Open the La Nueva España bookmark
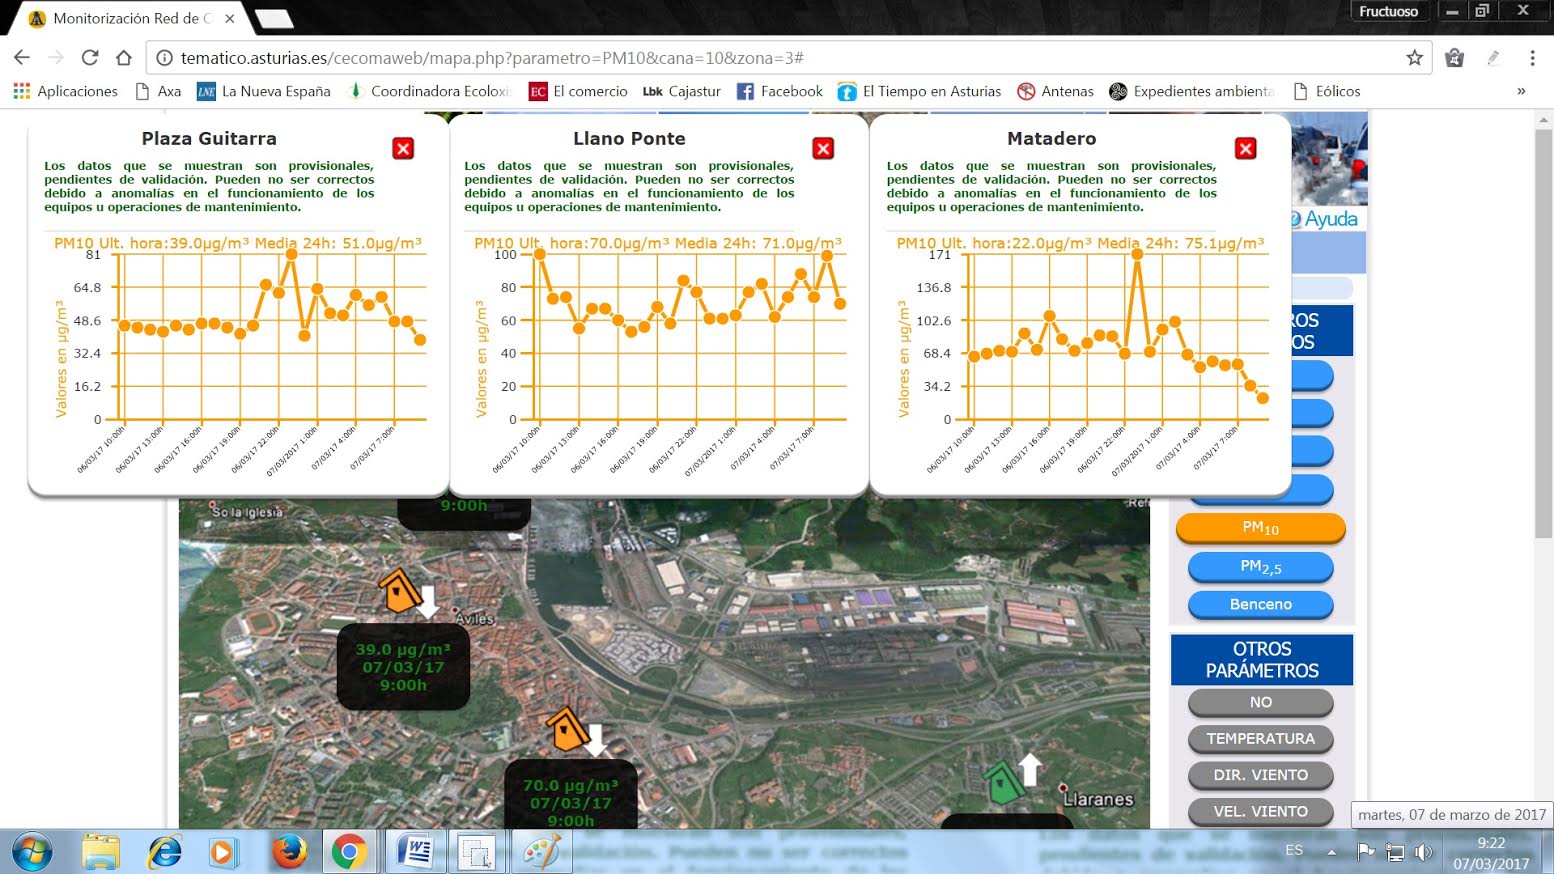 (264, 91)
